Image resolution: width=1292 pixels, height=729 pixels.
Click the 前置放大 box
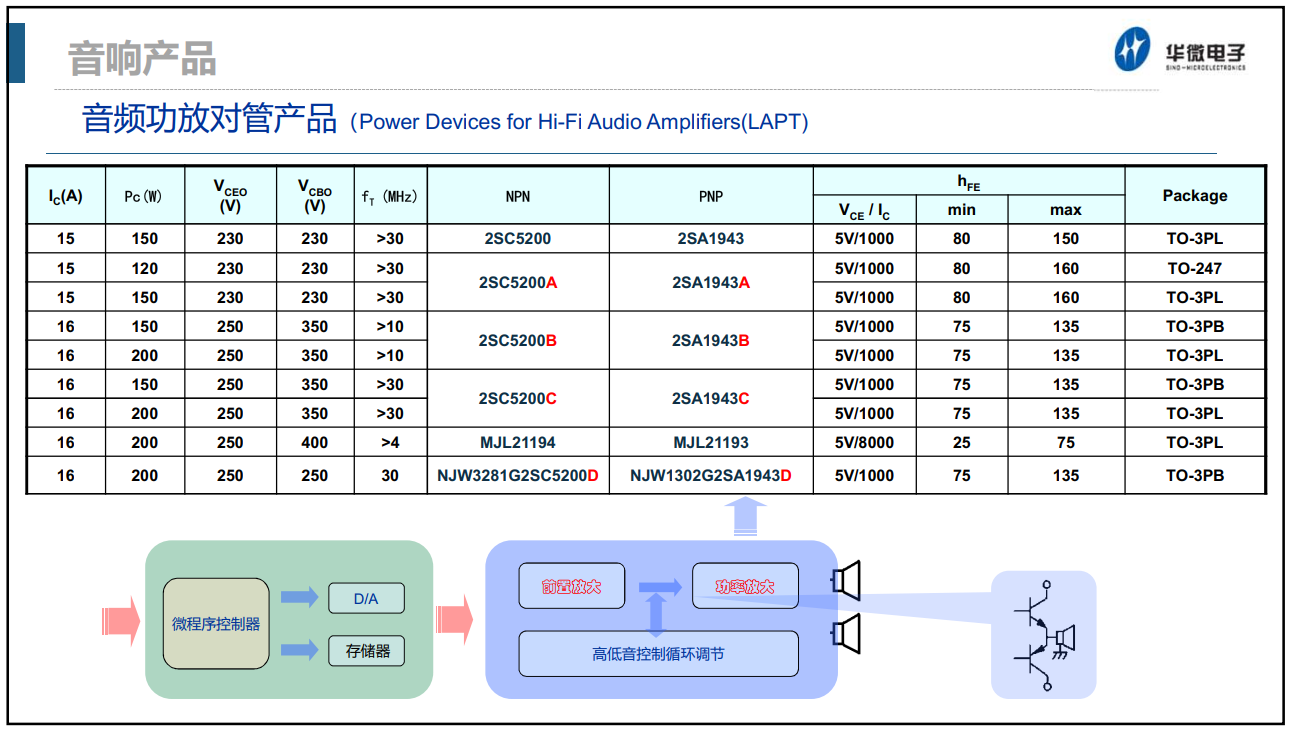[x=572, y=586]
